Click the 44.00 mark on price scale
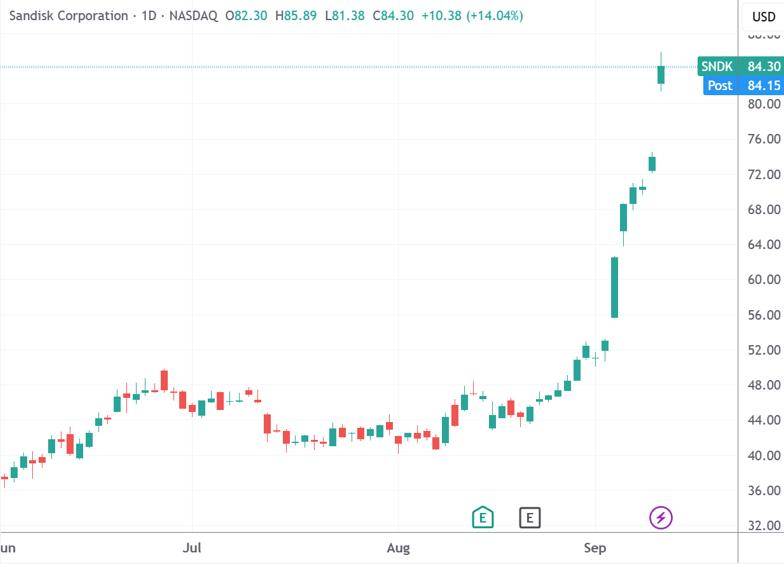This screenshot has height=567, width=784. click(763, 421)
